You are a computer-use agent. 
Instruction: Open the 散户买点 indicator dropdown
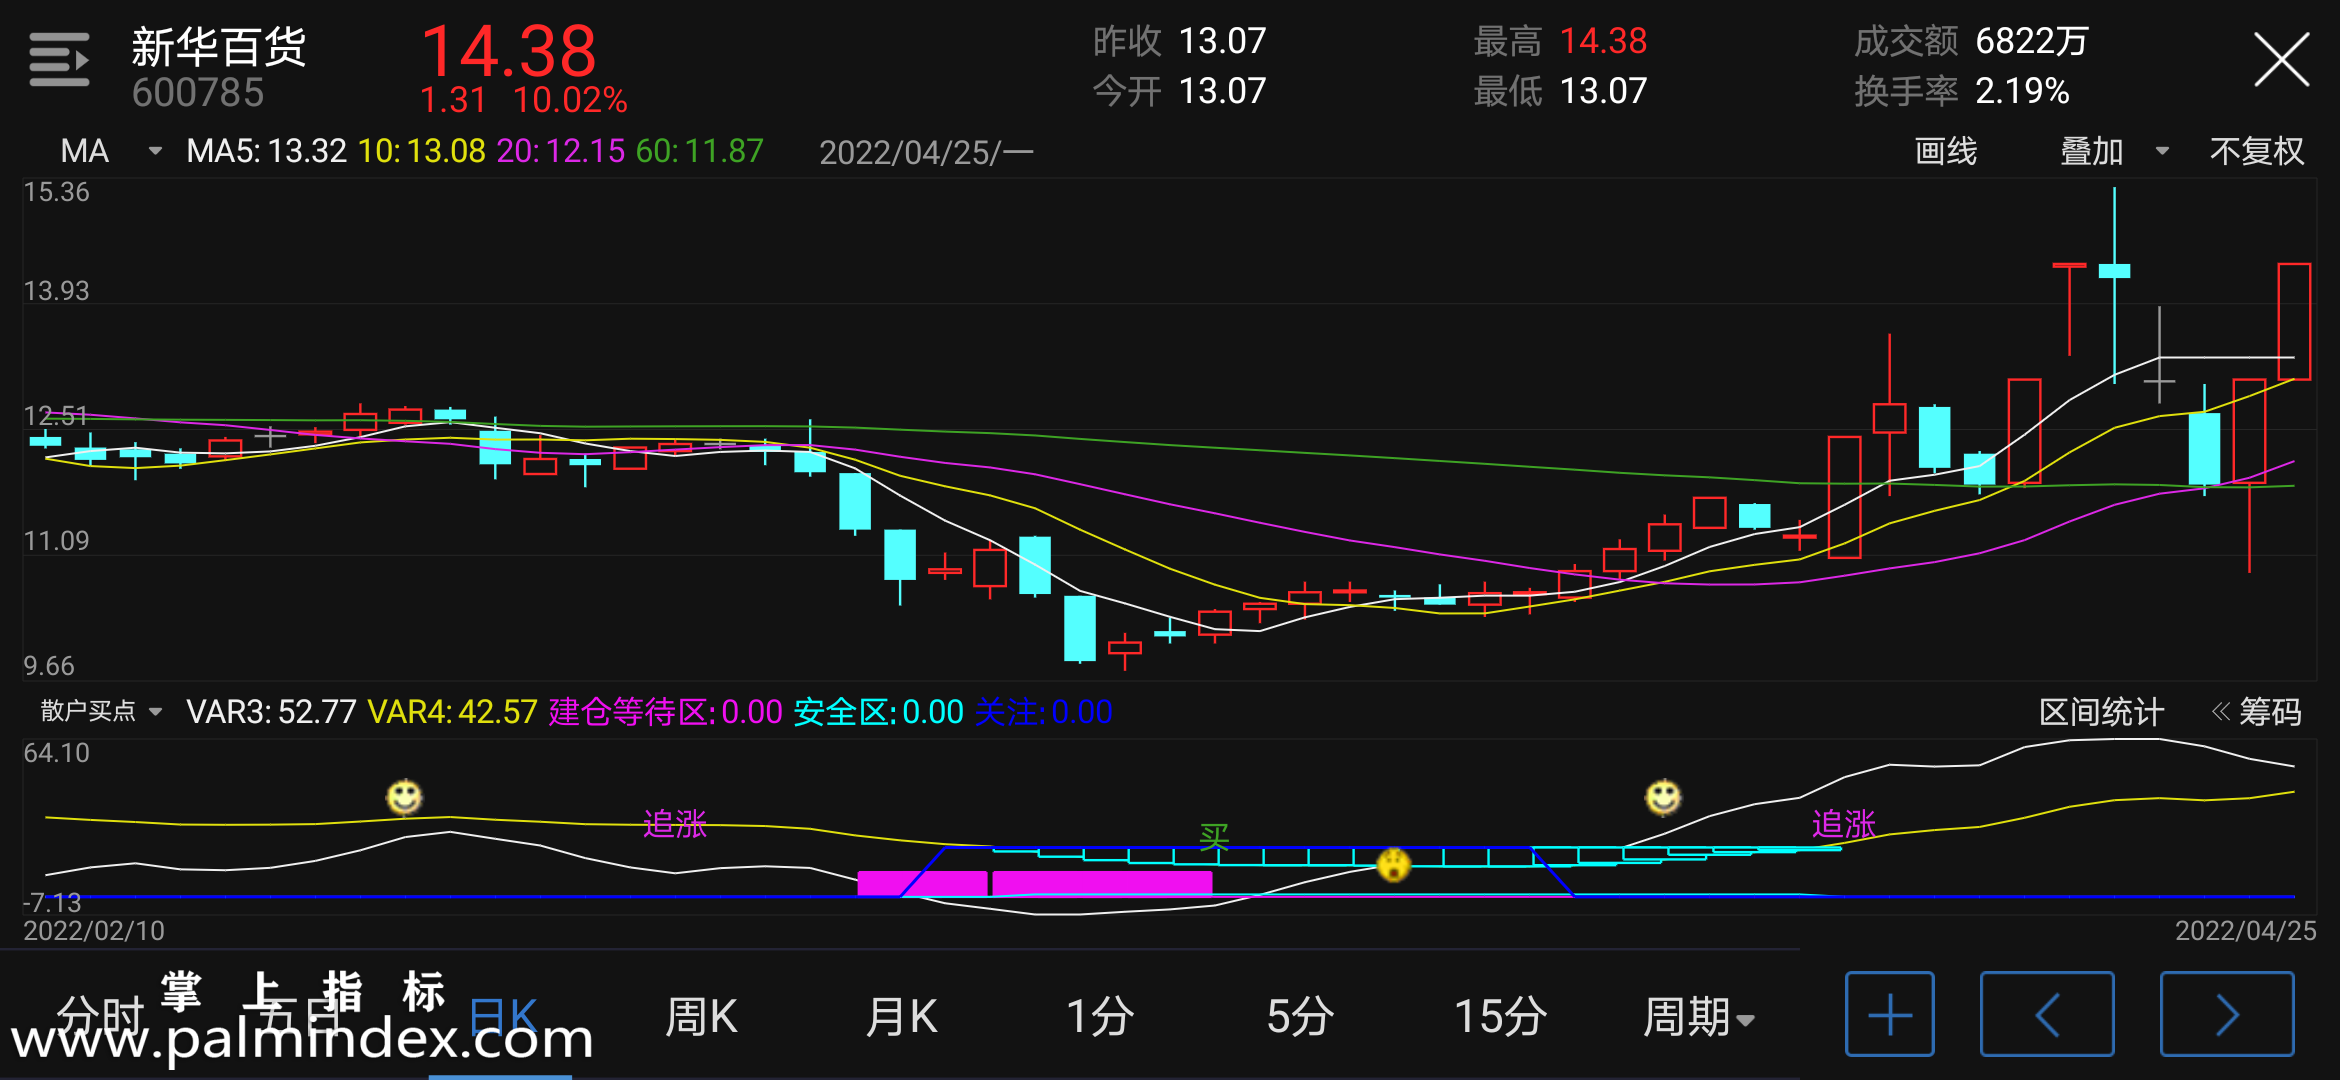[101, 711]
